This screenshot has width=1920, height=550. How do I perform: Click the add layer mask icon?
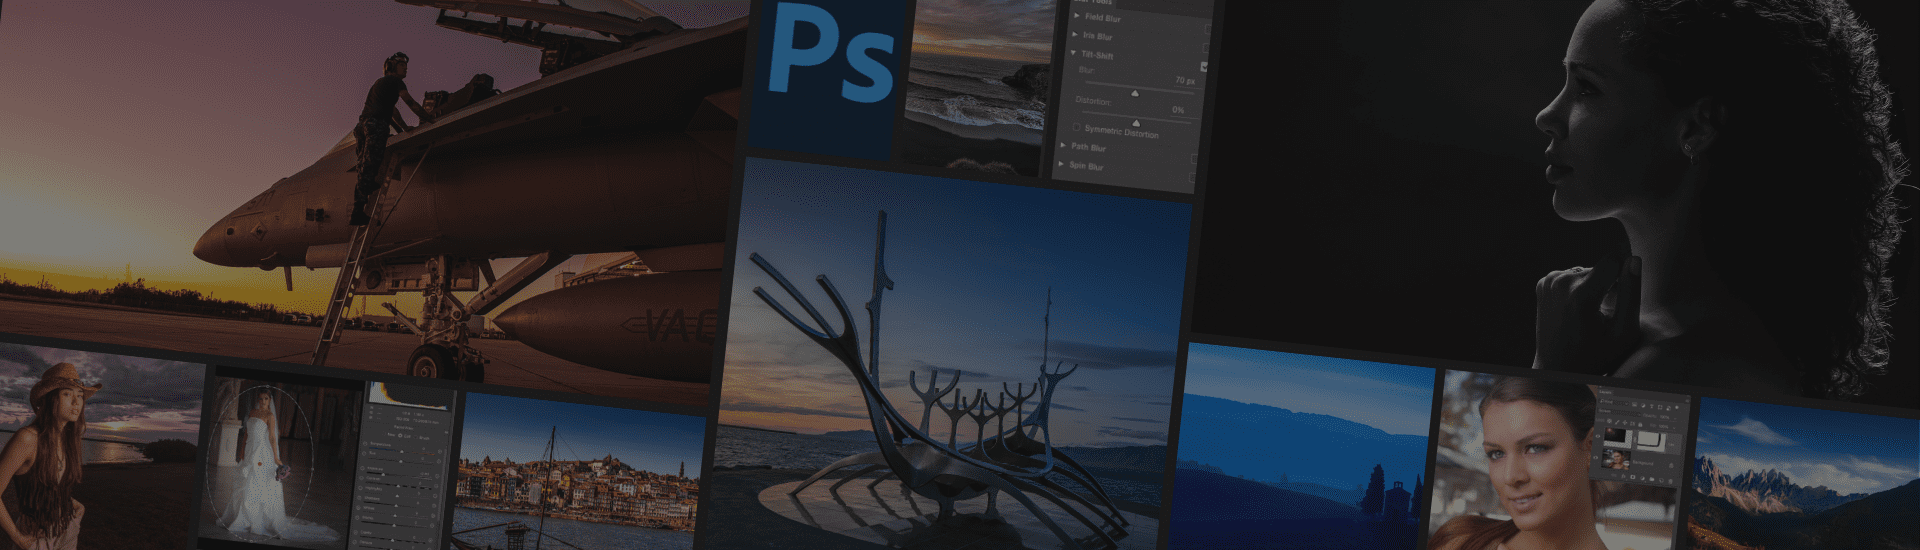coord(1632,477)
